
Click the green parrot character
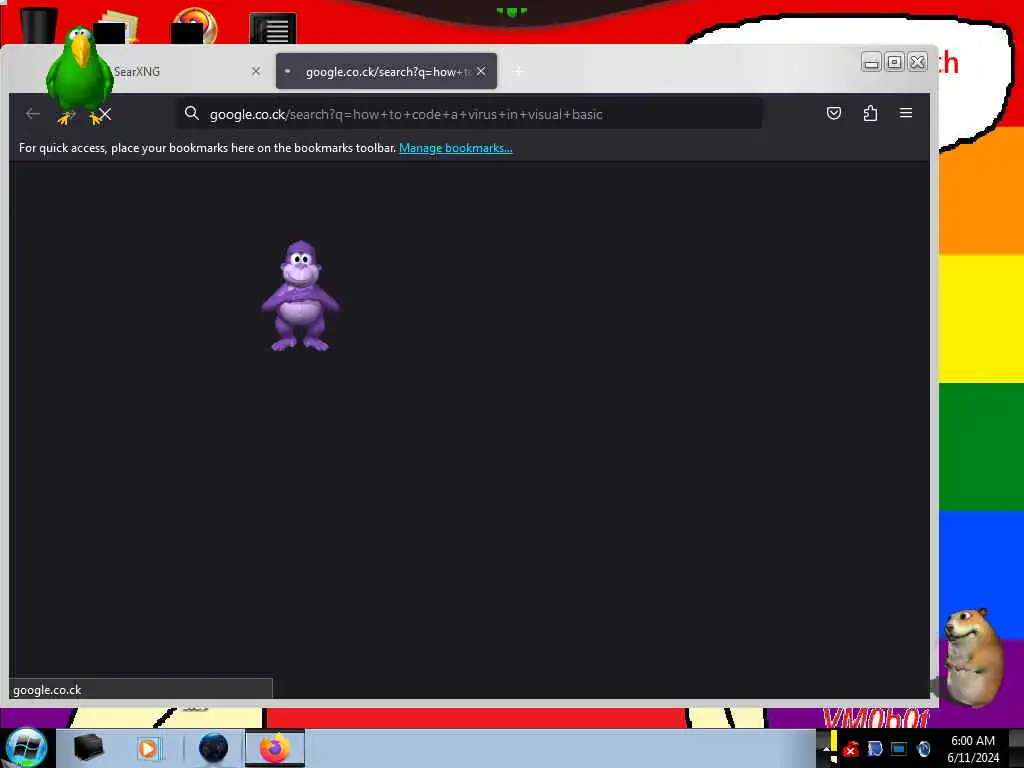80,75
